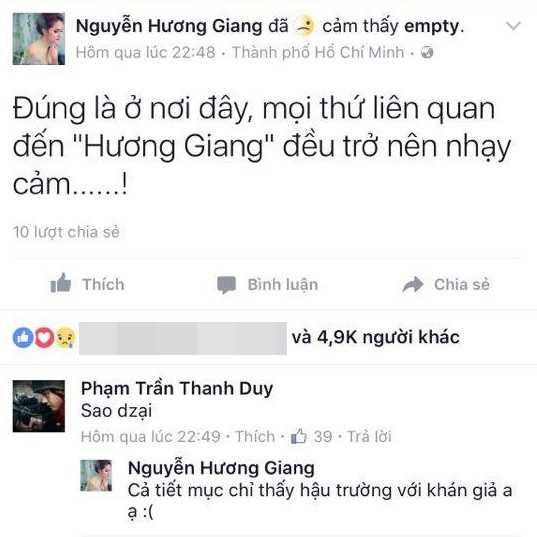Screen dimensions: 537x537
Task: Click the thumbs-up Thích icon
Action: point(61,283)
